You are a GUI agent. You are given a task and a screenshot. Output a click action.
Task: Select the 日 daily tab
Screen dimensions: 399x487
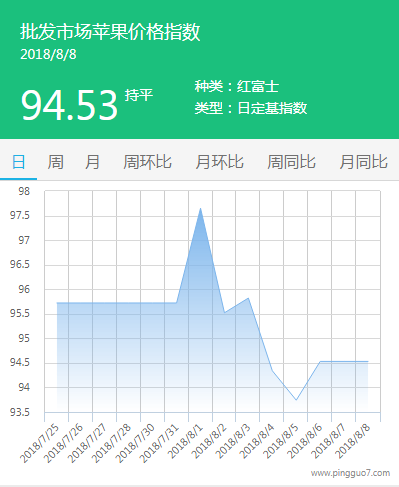(18, 162)
